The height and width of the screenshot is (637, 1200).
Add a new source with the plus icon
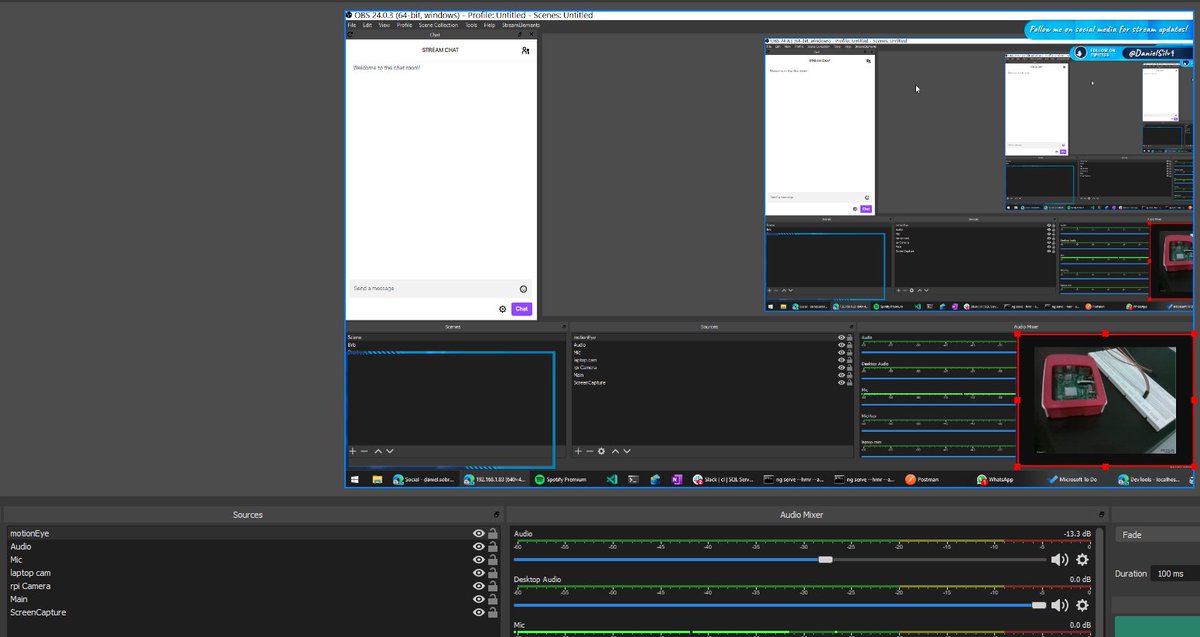[578, 450]
